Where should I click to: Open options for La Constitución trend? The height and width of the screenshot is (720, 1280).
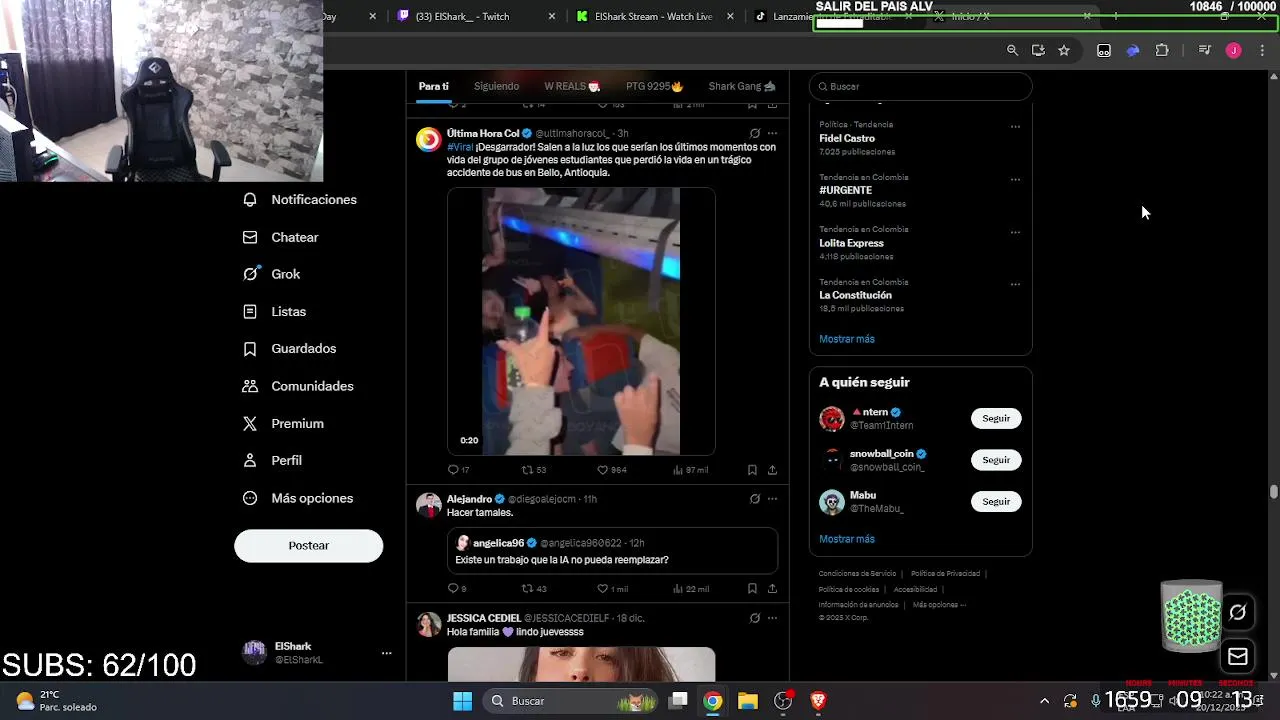[x=1015, y=284]
